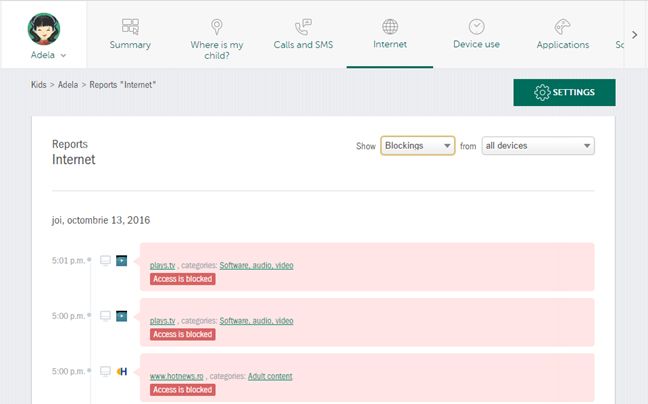Click Adela's avatar picture
648x404 pixels.
(44, 29)
